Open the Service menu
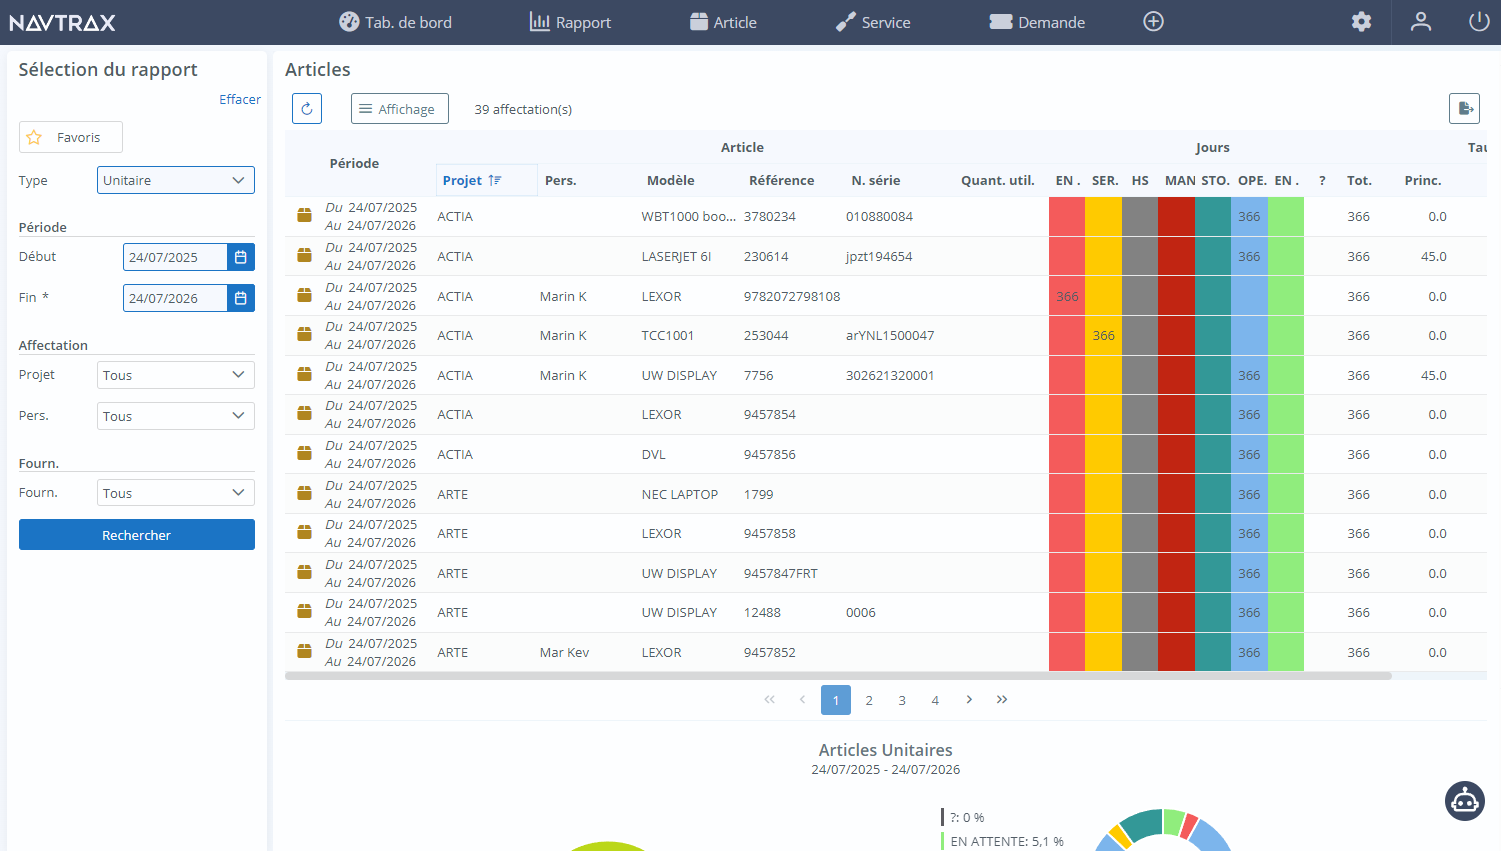Image resolution: width=1501 pixels, height=851 pixels. tap(873, 22)
